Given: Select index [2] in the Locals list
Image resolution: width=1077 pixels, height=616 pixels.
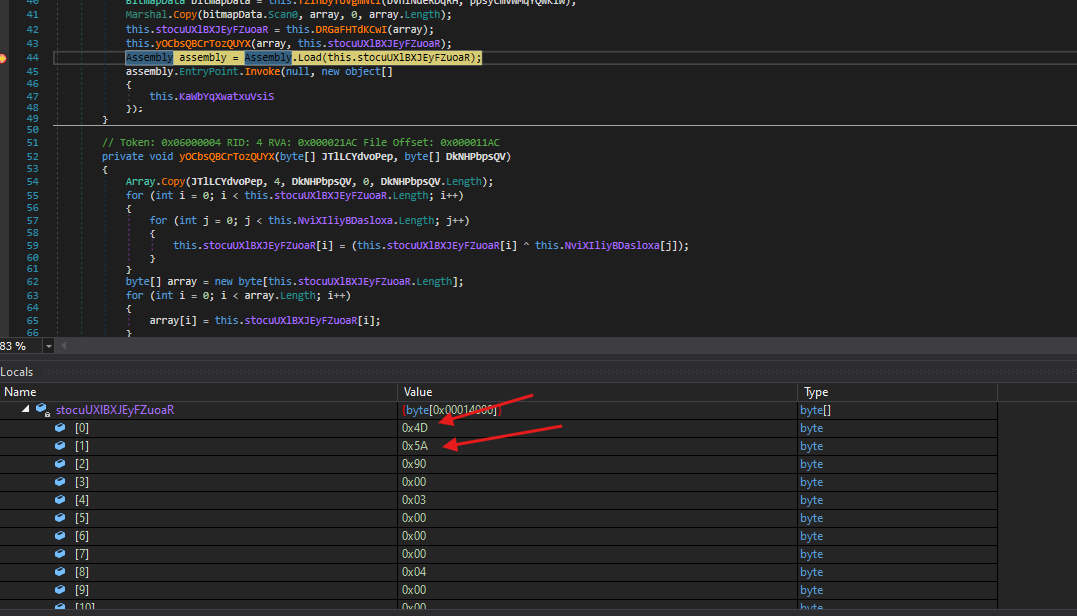Looking at the screenshot, I should (x=82, y=464).
